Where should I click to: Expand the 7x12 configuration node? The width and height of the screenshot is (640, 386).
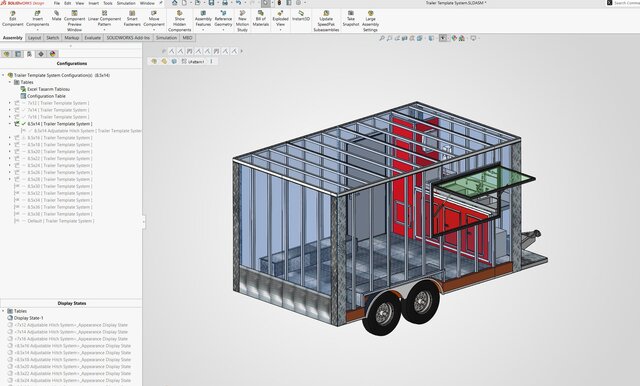pyautogui.click(x=10, y=103)
